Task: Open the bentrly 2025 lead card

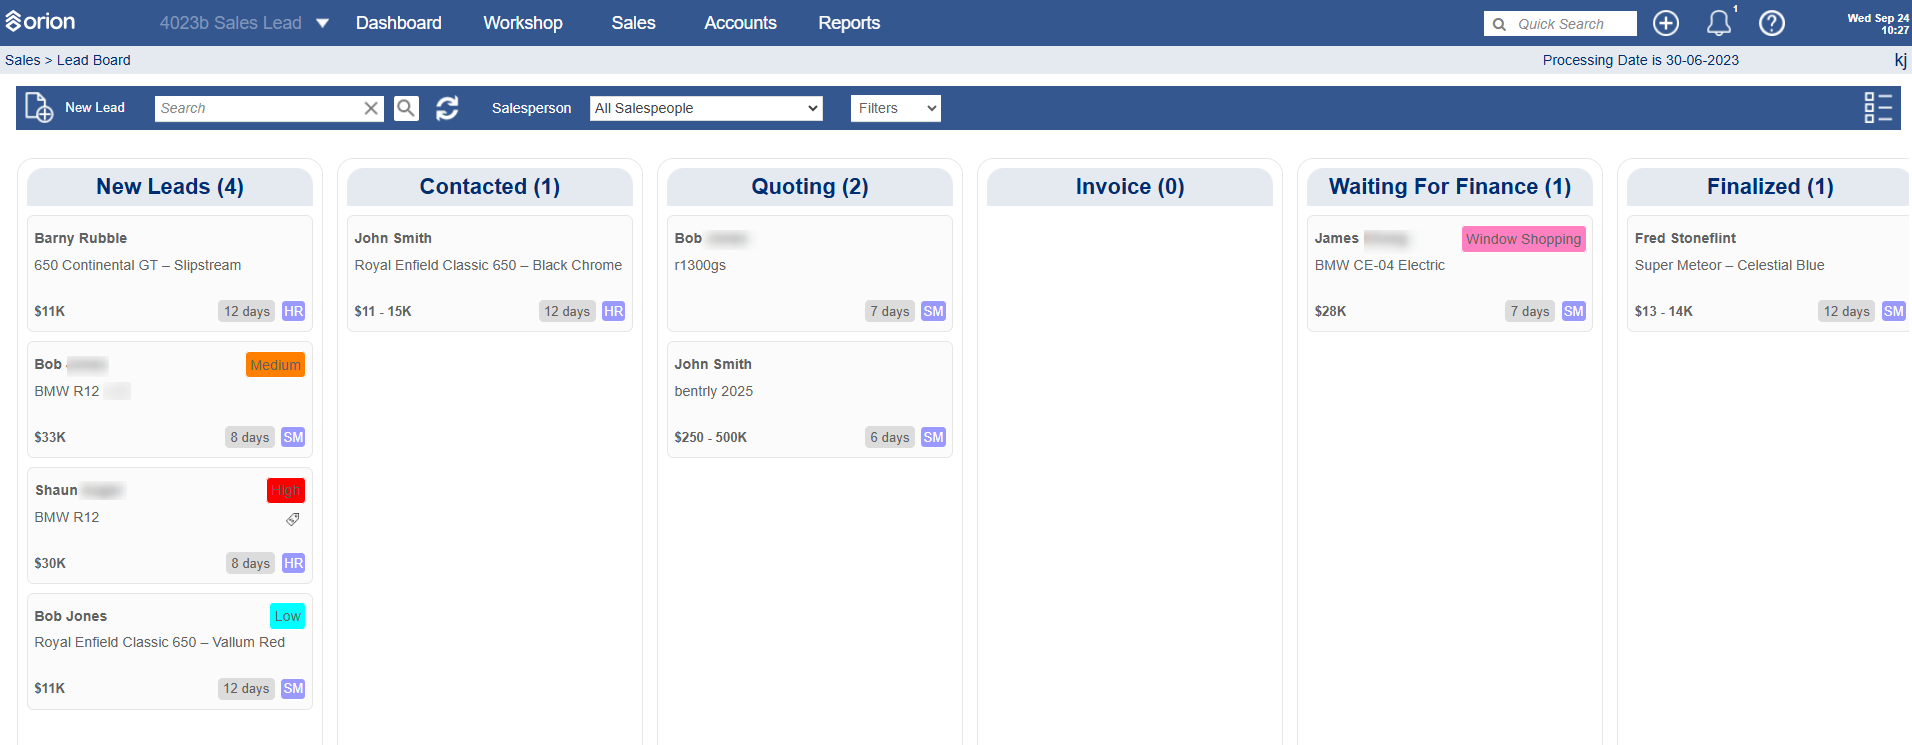Action: pos(810,400)
